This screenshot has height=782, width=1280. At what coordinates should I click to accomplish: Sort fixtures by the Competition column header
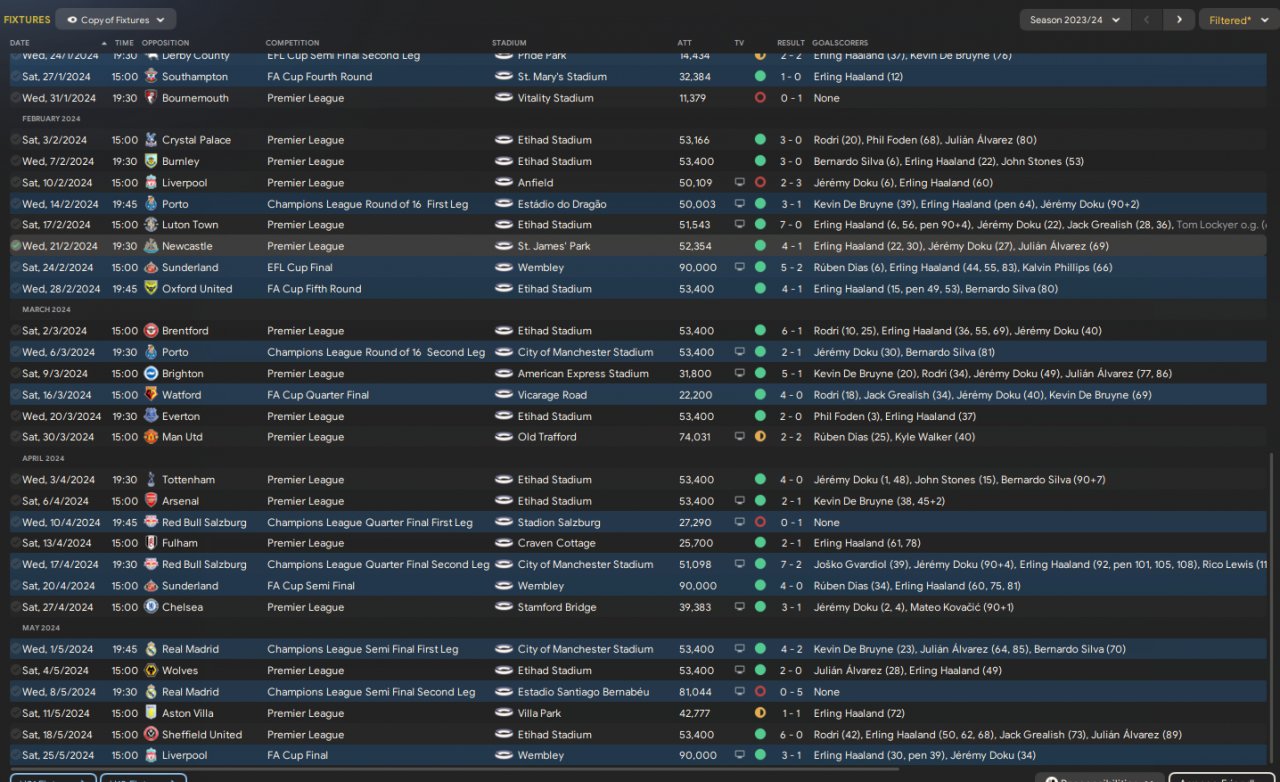(x=292, y=43)
